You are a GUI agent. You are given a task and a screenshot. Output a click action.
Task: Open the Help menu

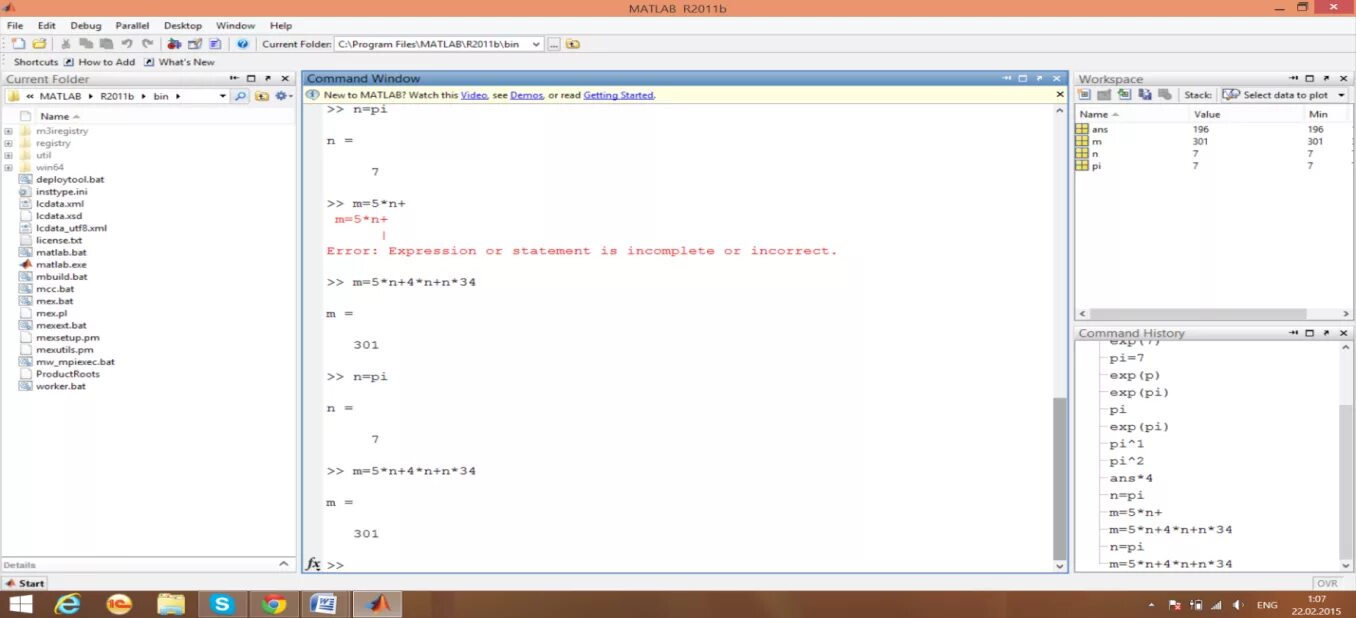pyautogui.click(x=281, y=25)
